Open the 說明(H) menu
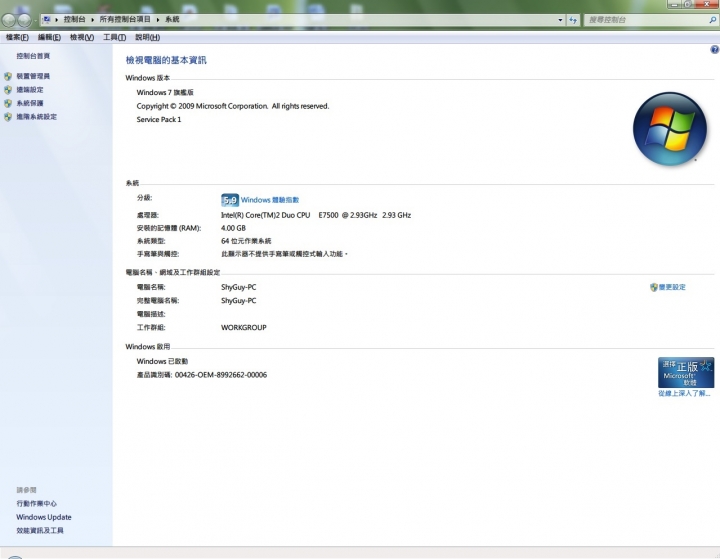The image size is (720, 559). click(x=147, y=37)
